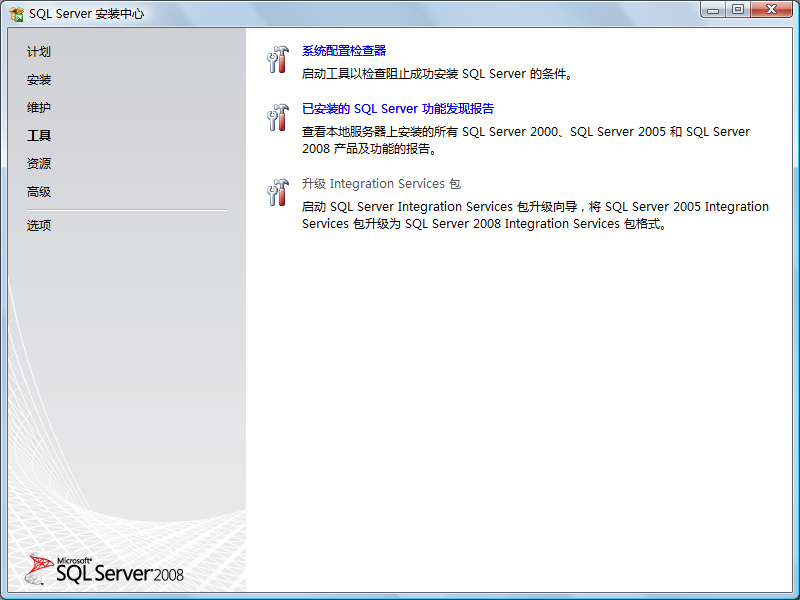800x600 pixels.
Task: Open 已安装的 SQL Server 功能发现报告 link
Action: tap(398, 109)
